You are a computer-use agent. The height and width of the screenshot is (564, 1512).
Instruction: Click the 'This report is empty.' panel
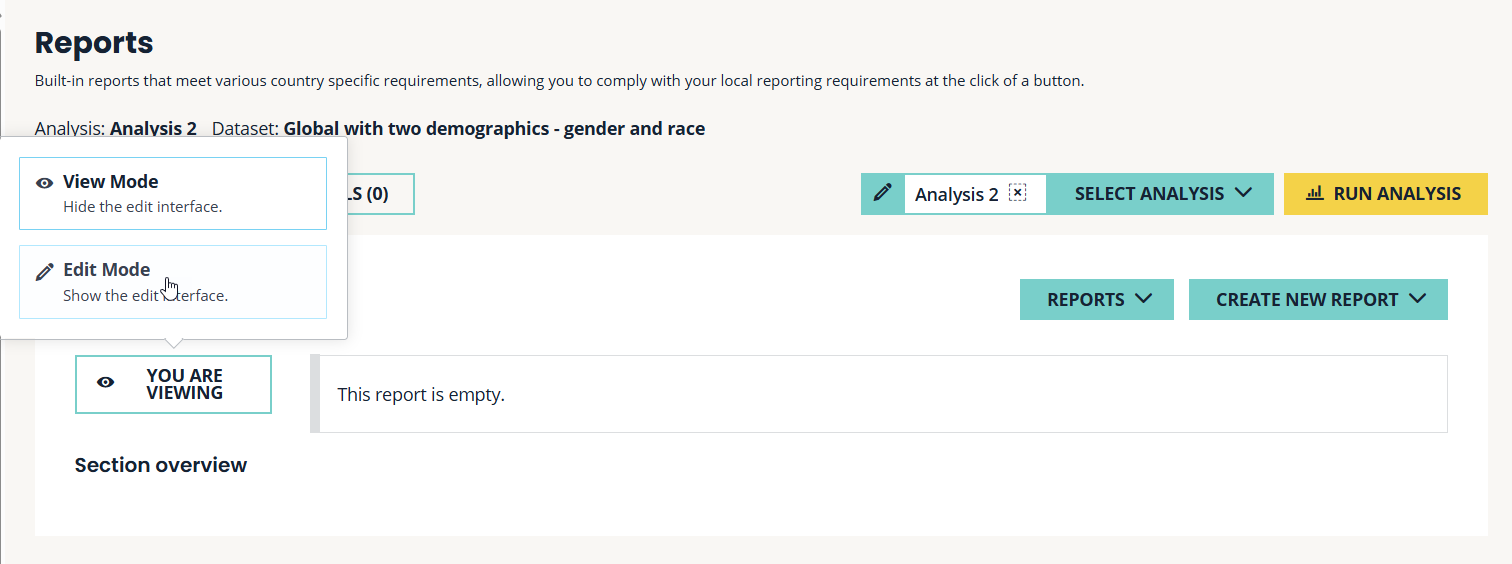tap(878, 394)
